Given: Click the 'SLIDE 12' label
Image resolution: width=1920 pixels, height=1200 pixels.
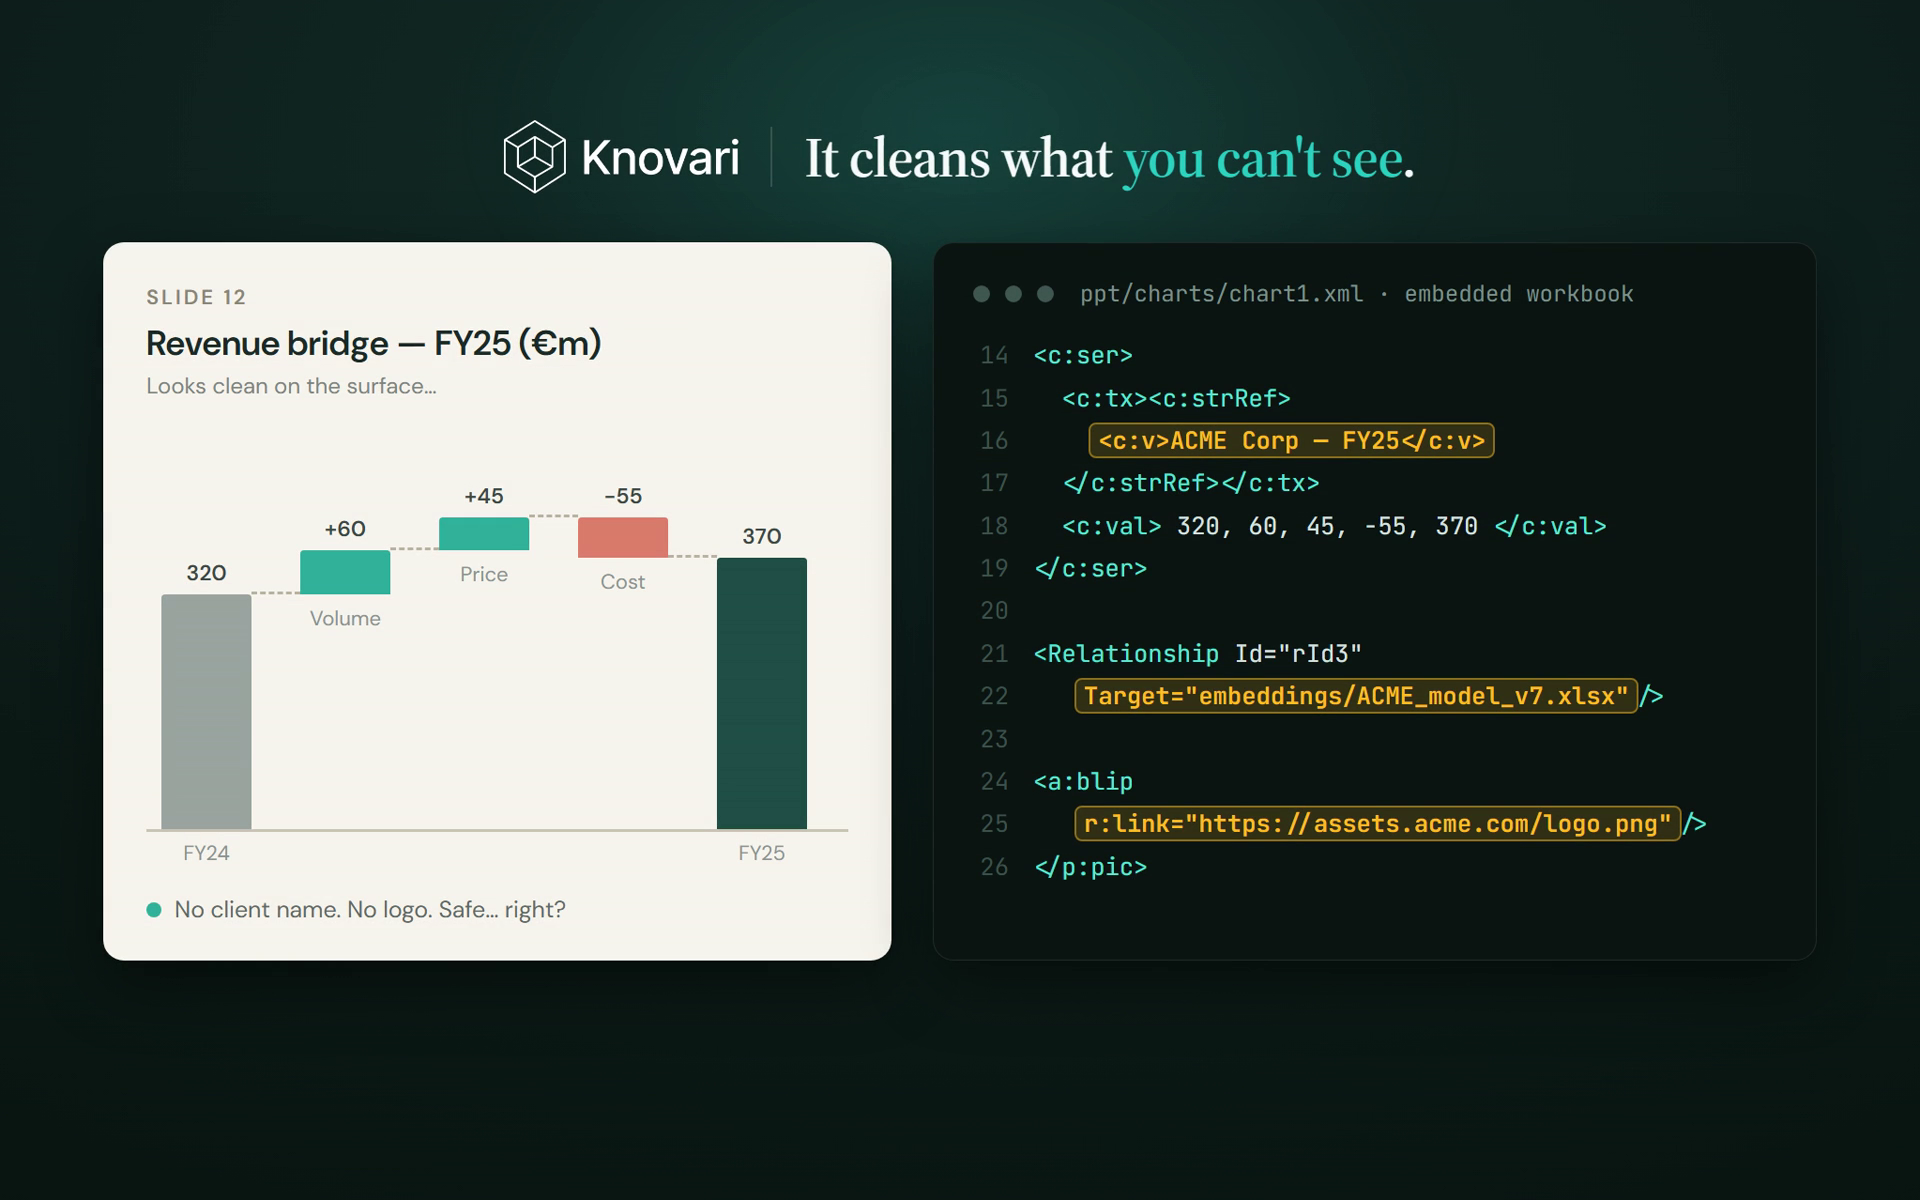Looking at the screenshot, I should (x=196, y=297).
